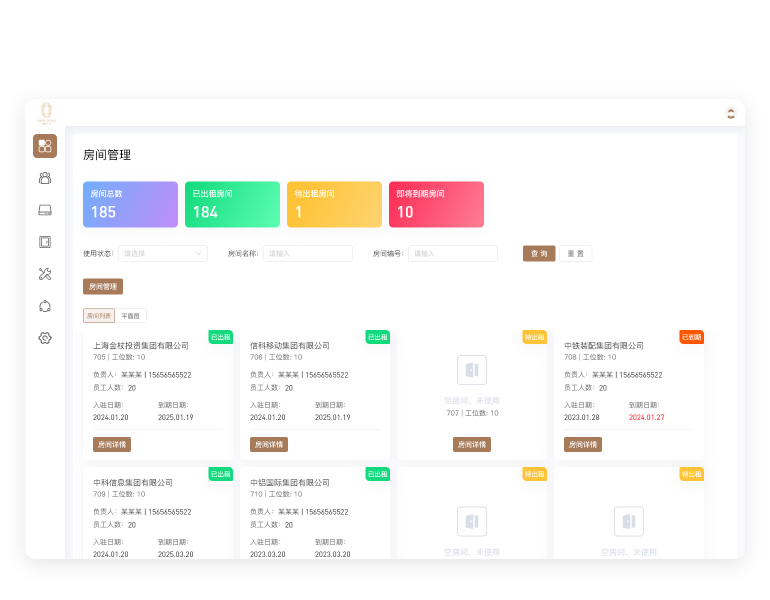Click the 查询 search button
The width and height of the screenshot is (770, 600).
coord(539,254)
